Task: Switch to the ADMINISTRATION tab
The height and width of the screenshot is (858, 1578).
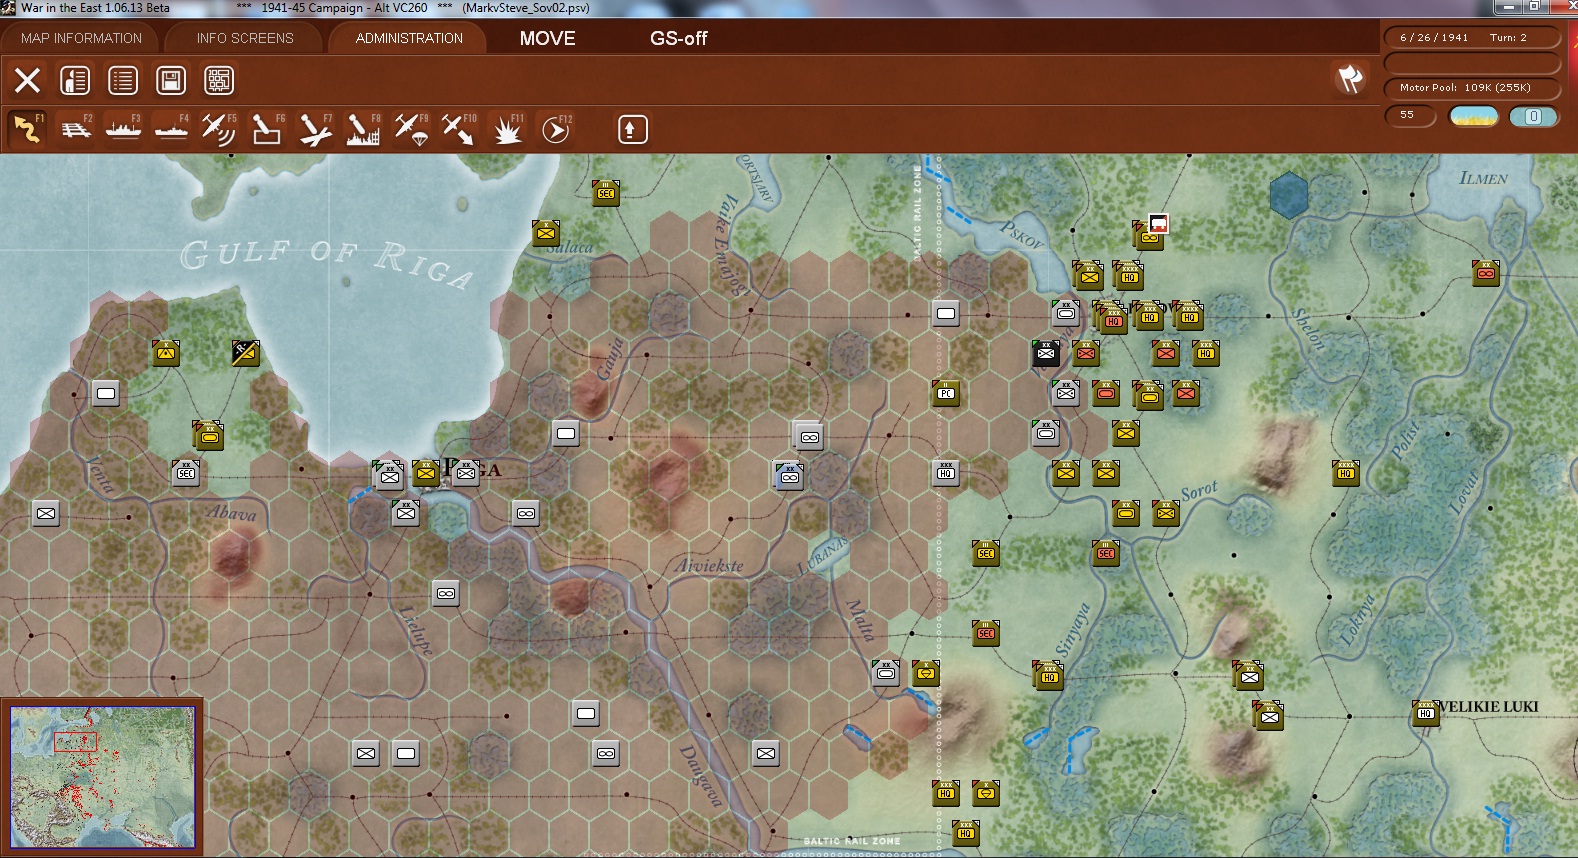Action: 409,38
